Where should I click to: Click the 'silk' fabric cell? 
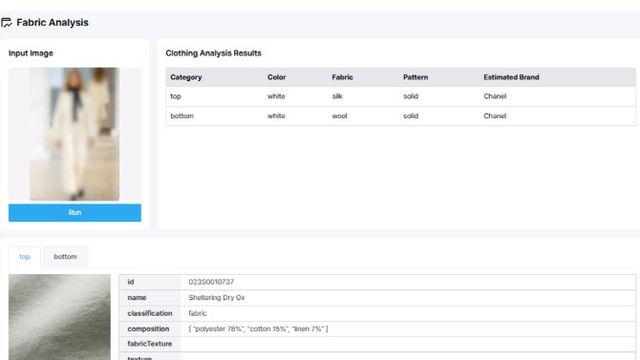tap(337, 96)
